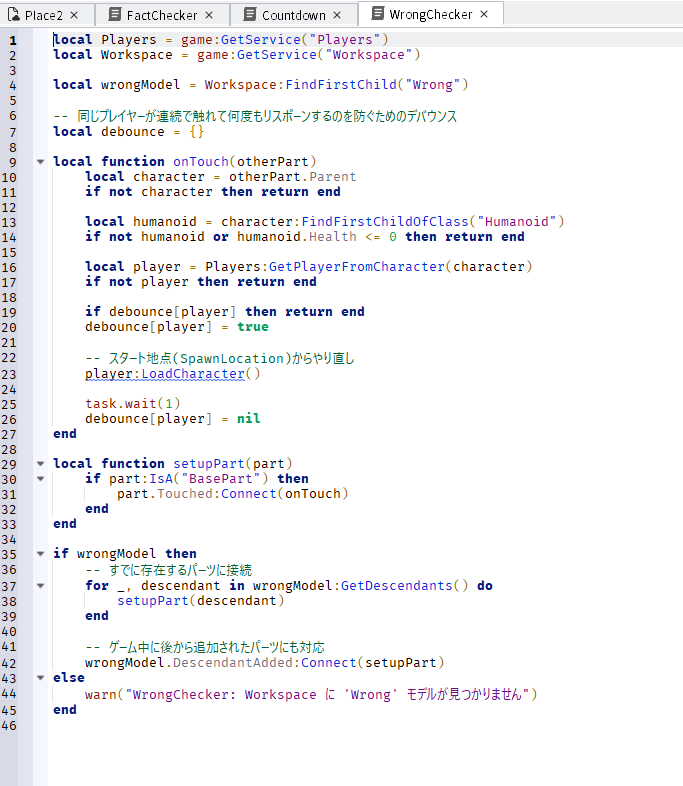Click 'DescendantAdded' on line 42

coord(233,663)
